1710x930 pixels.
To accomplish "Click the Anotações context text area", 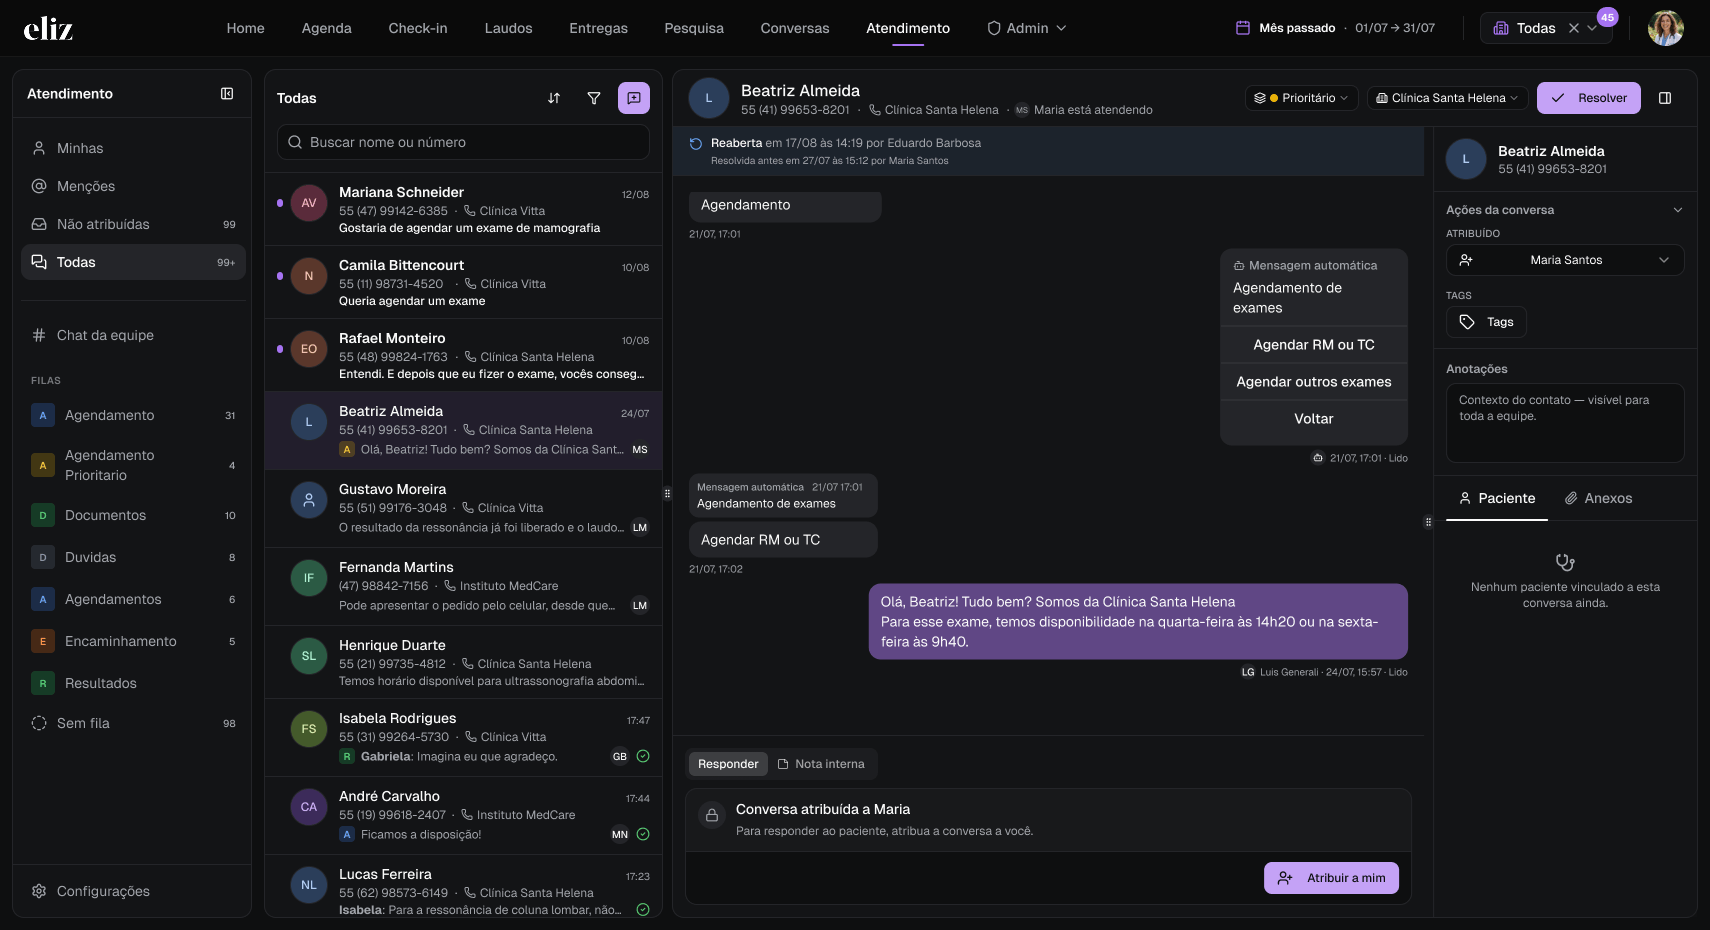I will (1565, 423).
